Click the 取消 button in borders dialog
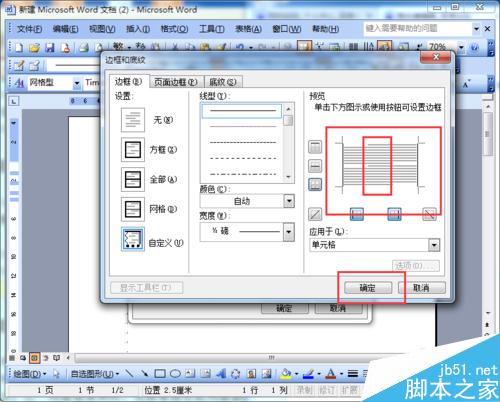The height and width of the screenshot is (402, 500). click(x=421, y=288)
